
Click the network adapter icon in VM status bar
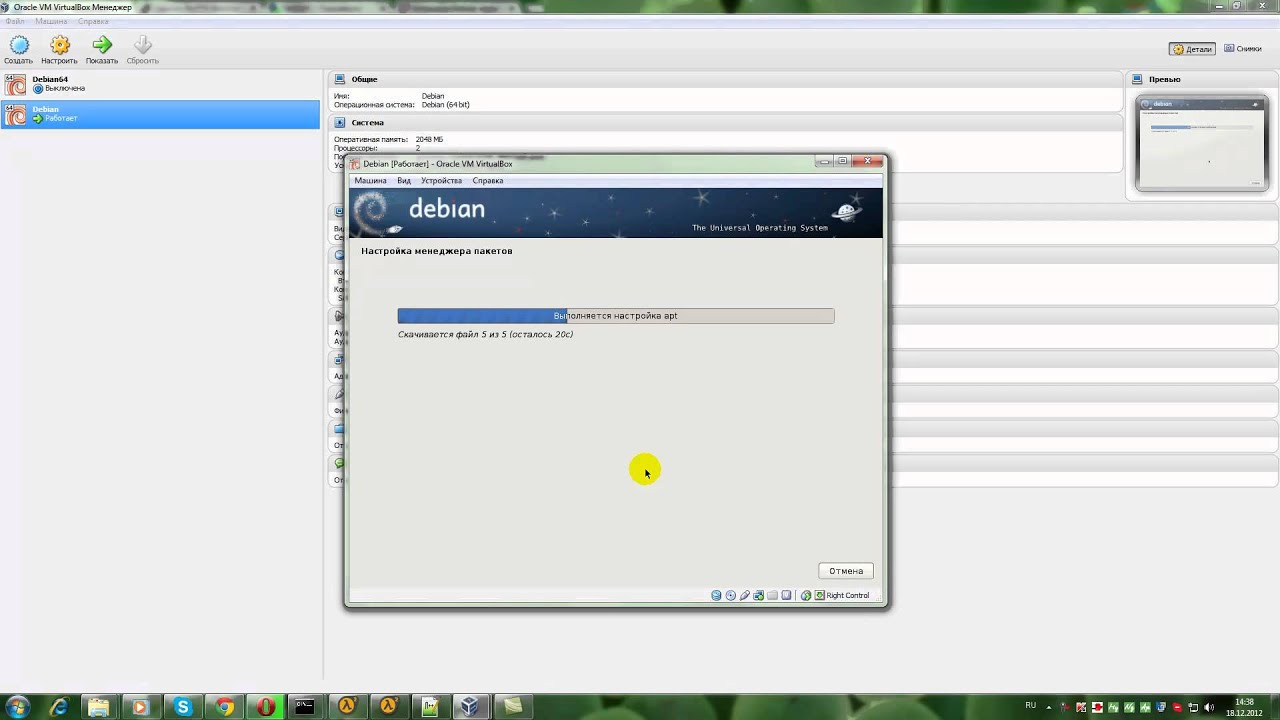click(x=758, y=595)
